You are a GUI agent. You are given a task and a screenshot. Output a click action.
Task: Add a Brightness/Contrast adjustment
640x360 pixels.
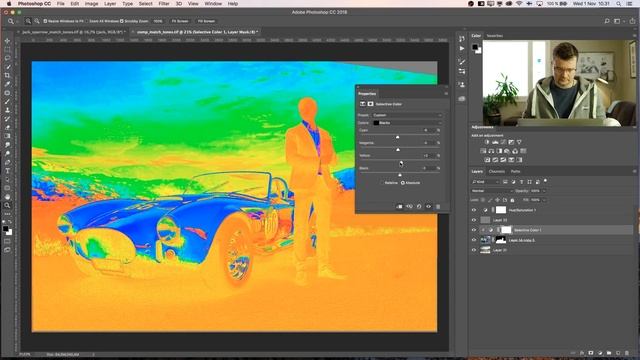click(x=487, y=142)
